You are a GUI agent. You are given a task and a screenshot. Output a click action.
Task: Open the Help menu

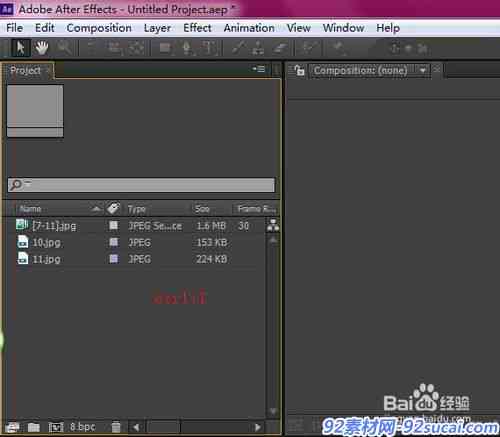[x=388, y=28]
